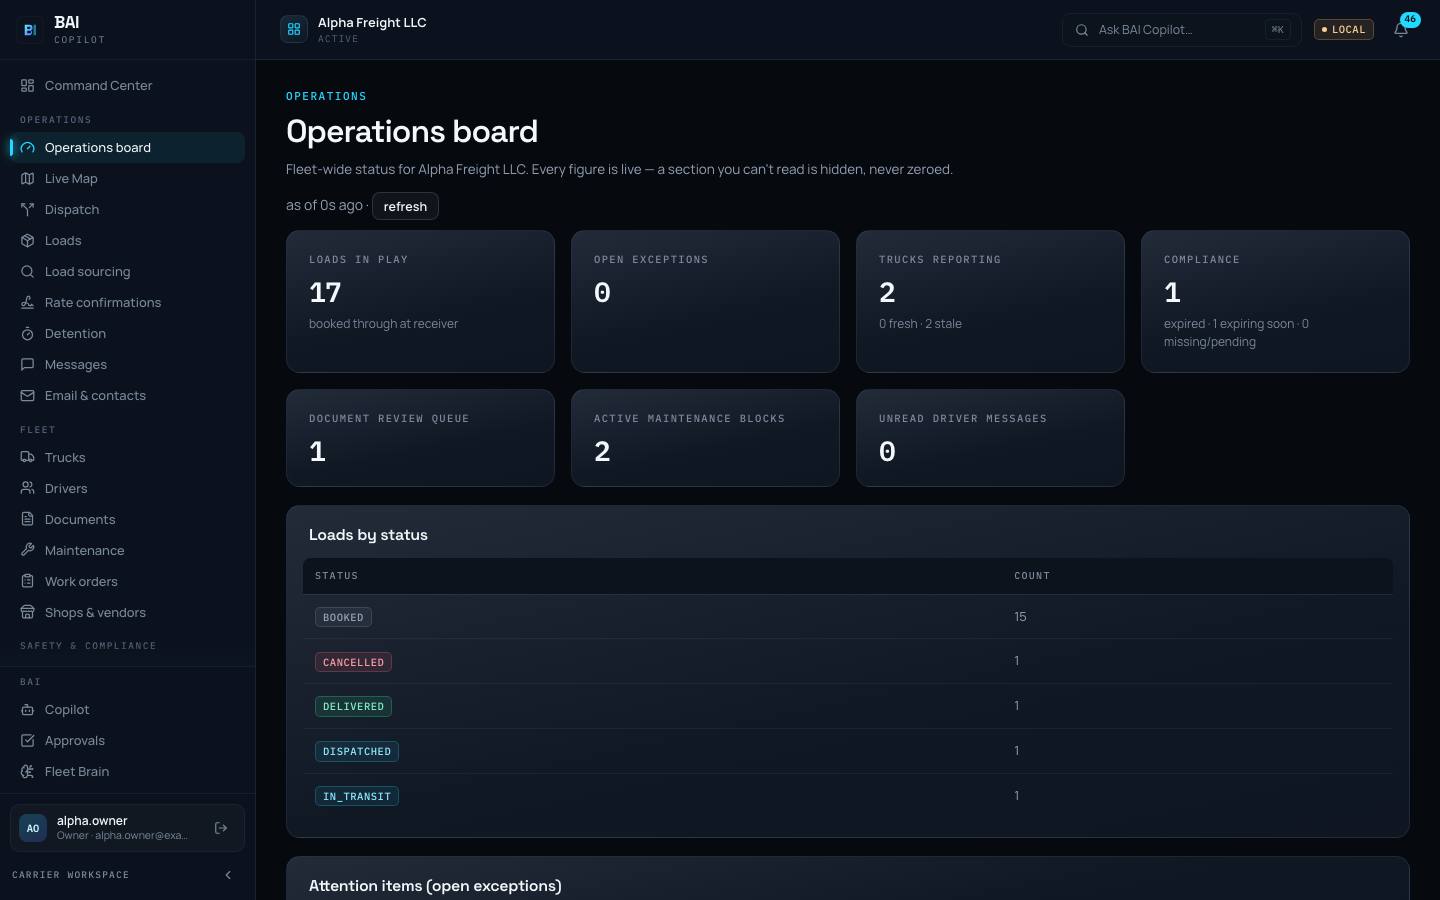Open the Copilot page
This screenshot has width=1440, height=900.
point(127,710)
